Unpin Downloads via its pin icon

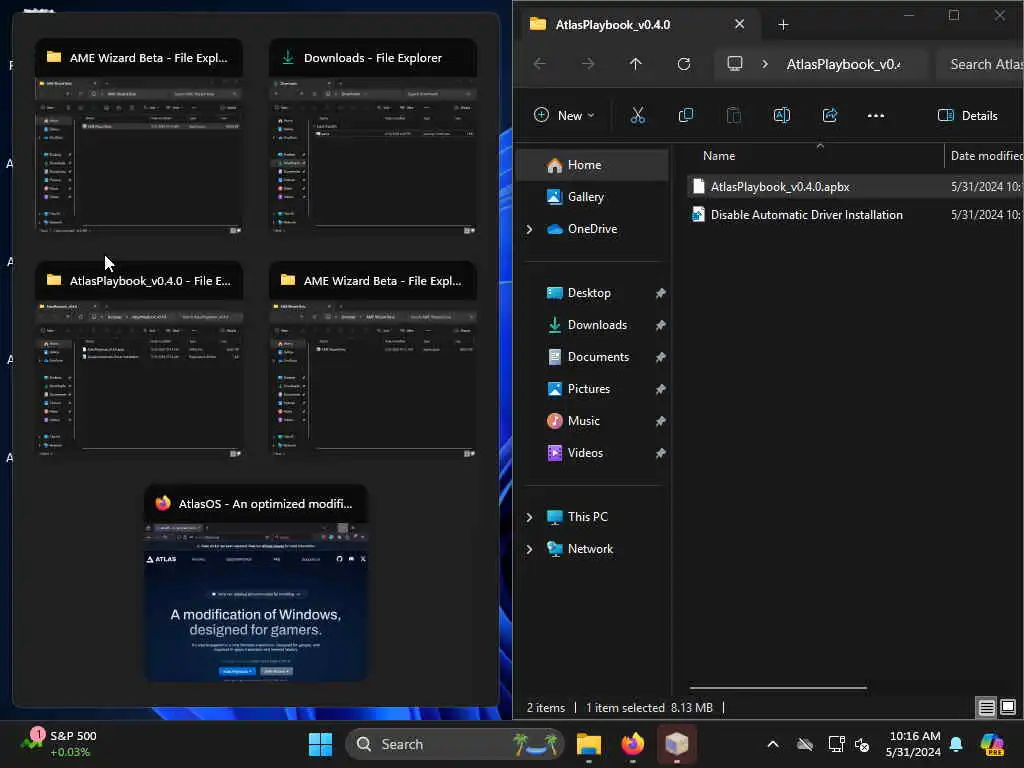click(660, 325)
